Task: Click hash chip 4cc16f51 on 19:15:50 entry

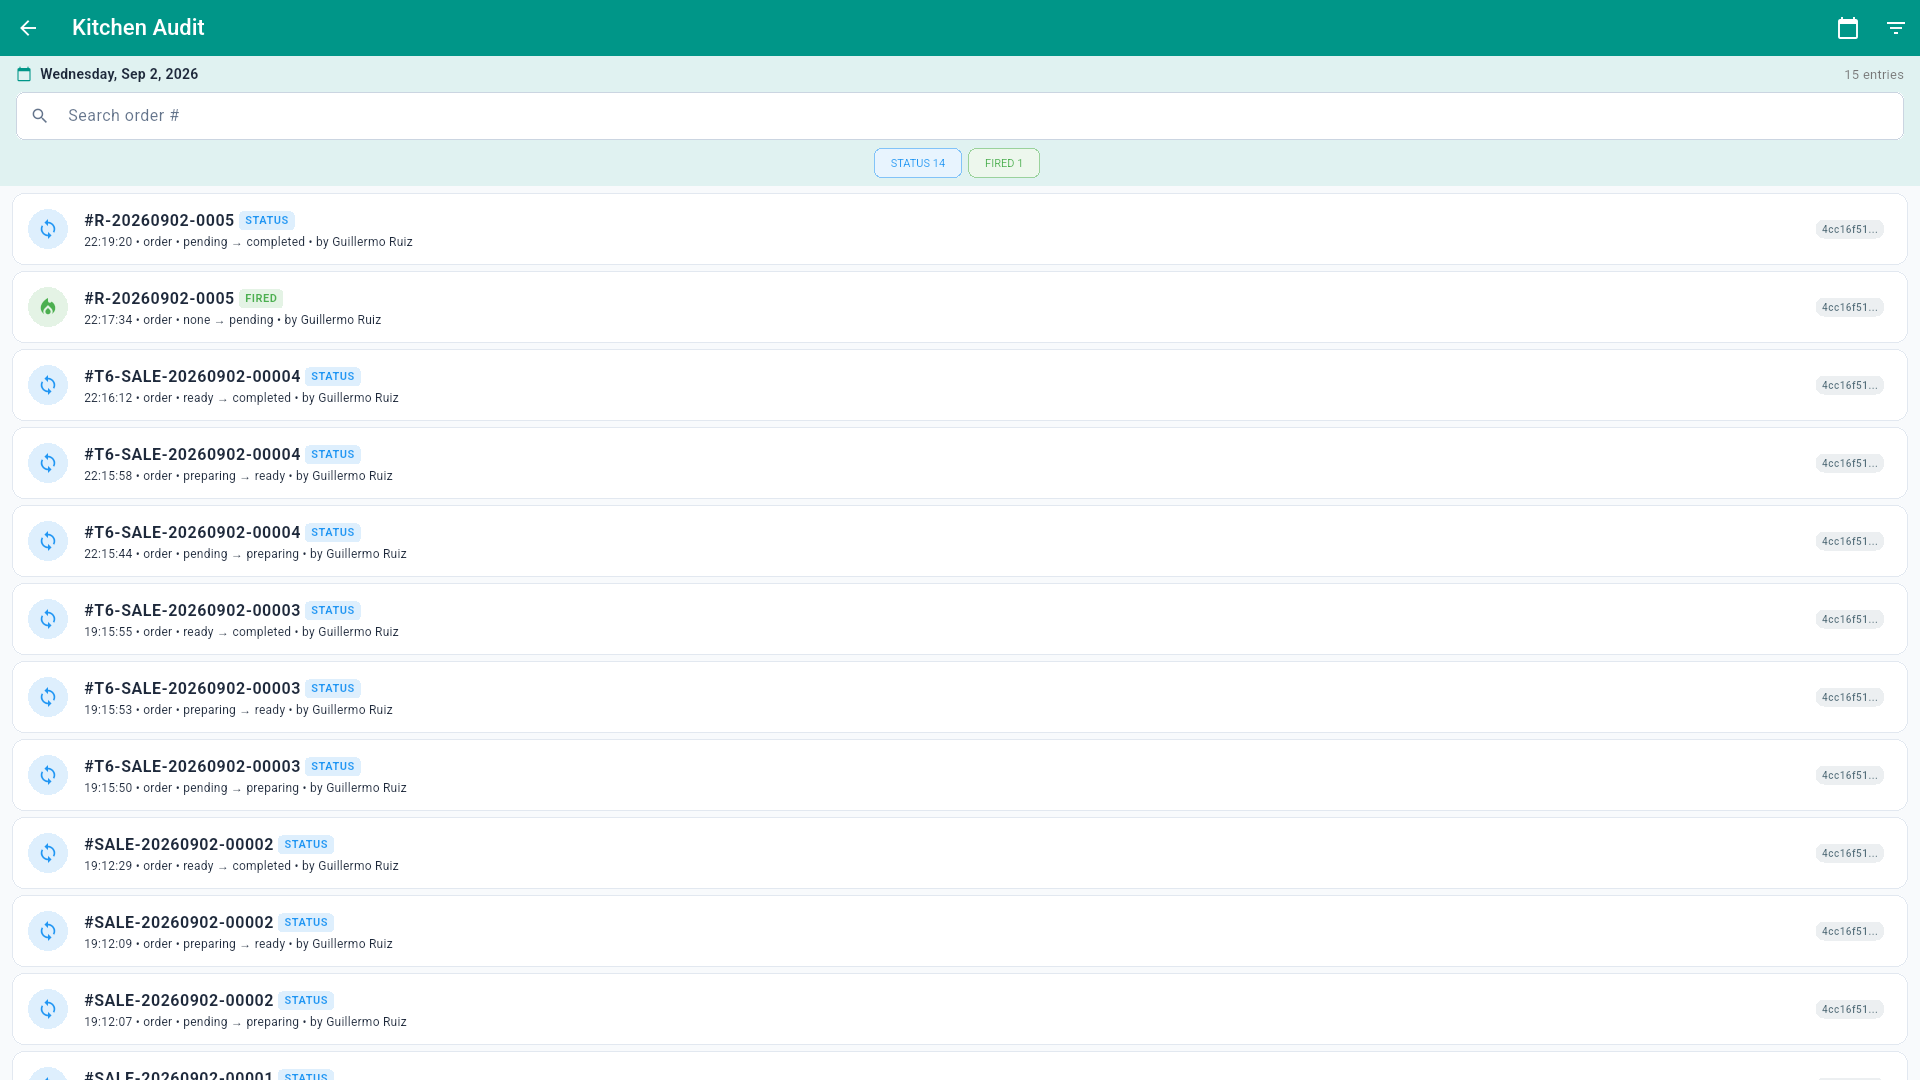Action: (x=1850, y=775)
